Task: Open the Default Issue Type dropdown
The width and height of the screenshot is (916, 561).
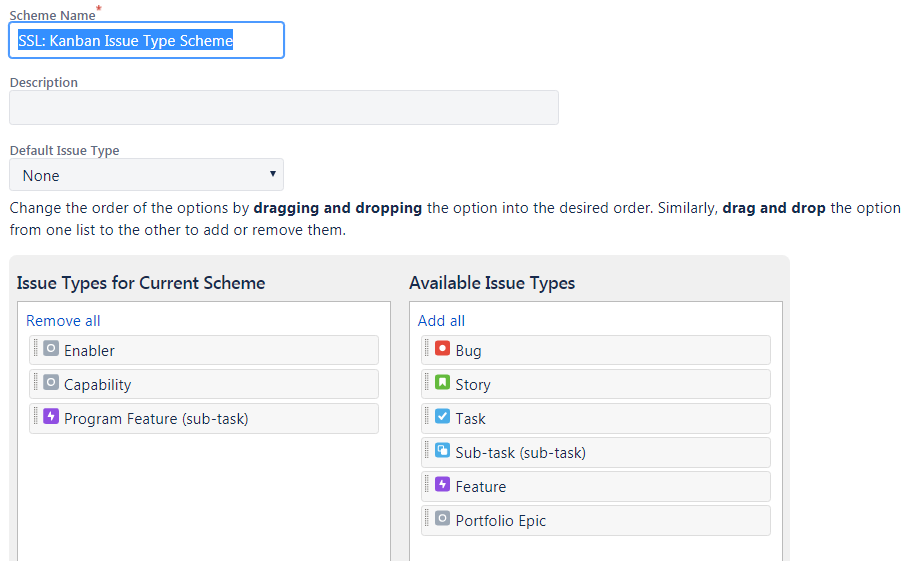Action: (146, 175)
